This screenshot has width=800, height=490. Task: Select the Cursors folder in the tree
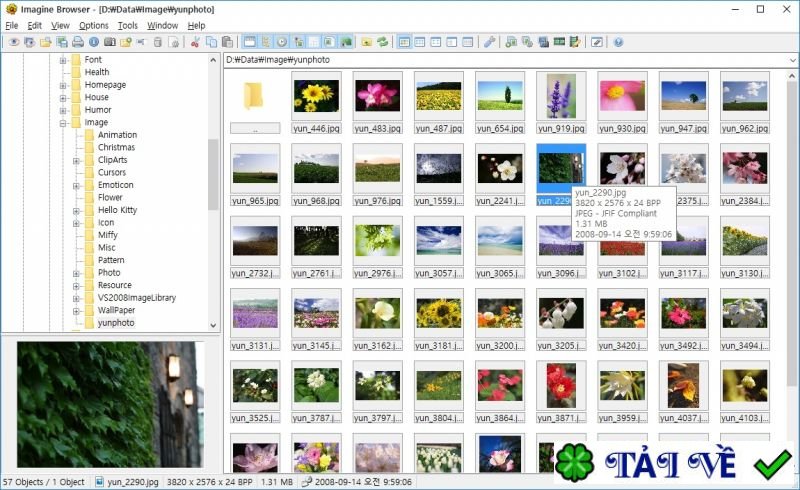[x=112, y=173]
